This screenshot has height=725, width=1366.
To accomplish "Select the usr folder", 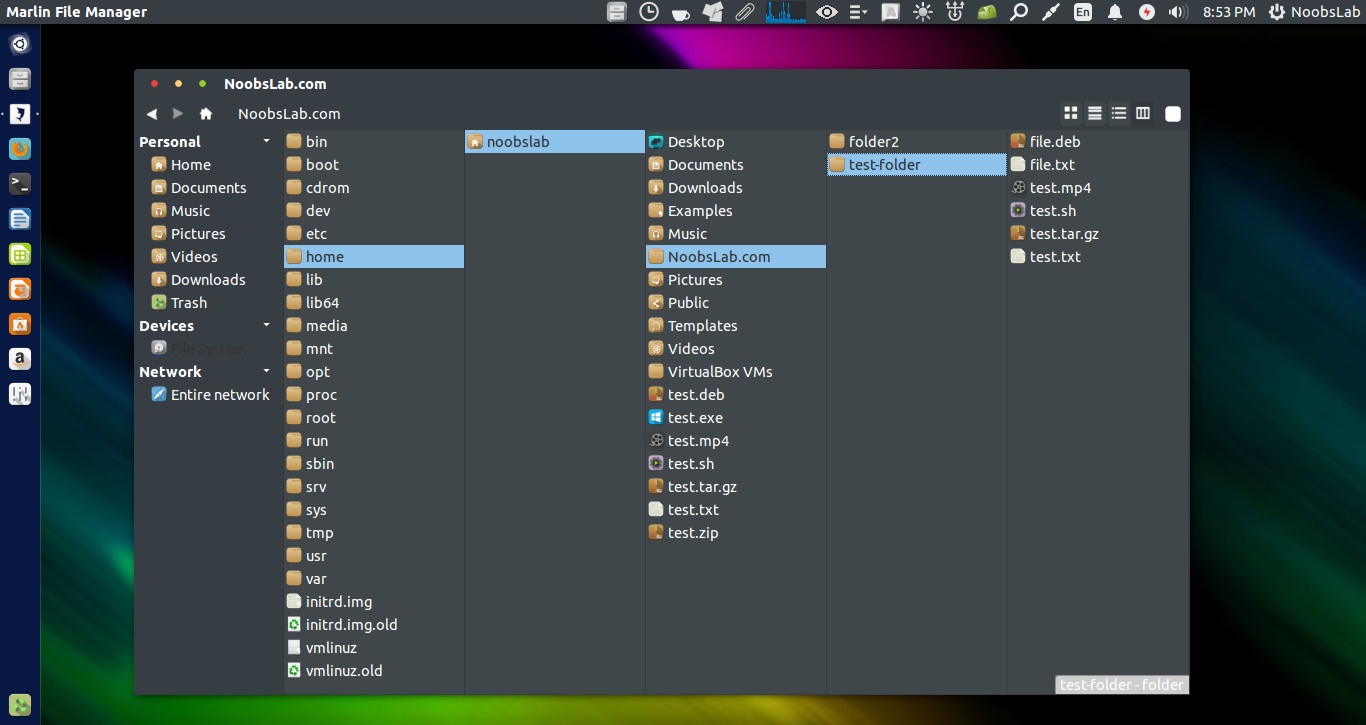I will 374,556.
